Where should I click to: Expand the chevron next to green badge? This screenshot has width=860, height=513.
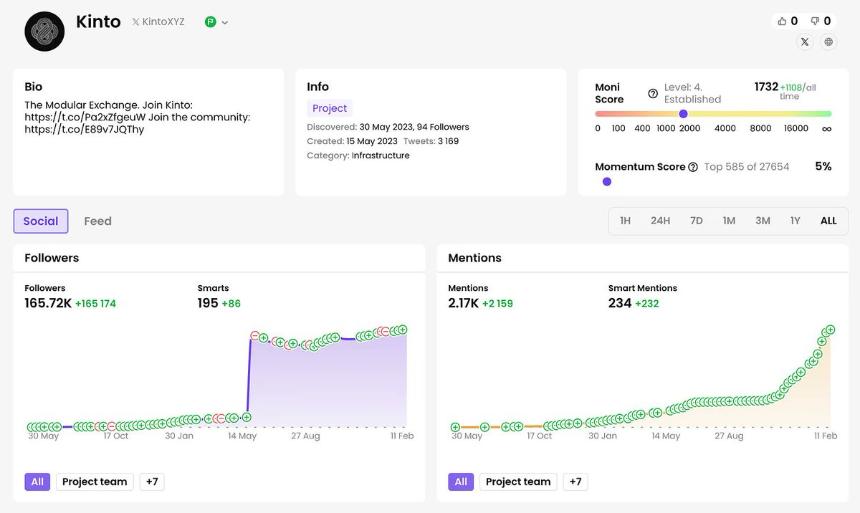225,22
